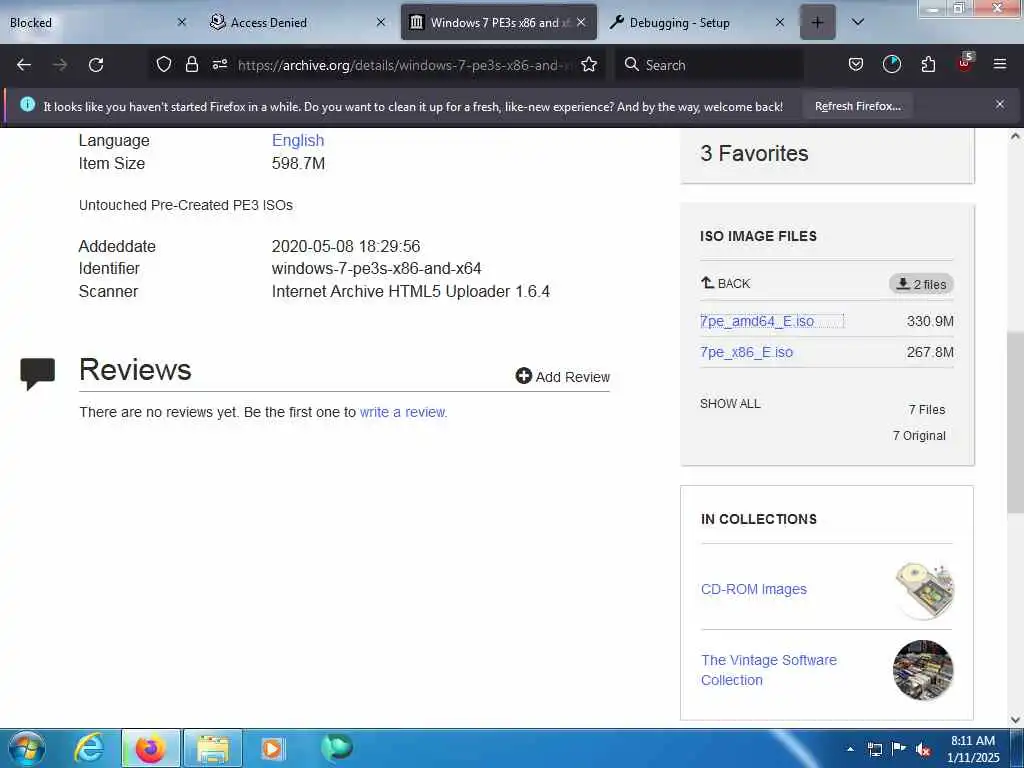The image size is (1024, 768).
Task: Open the Extensions puzzle icon
Action: click(928, 65)
